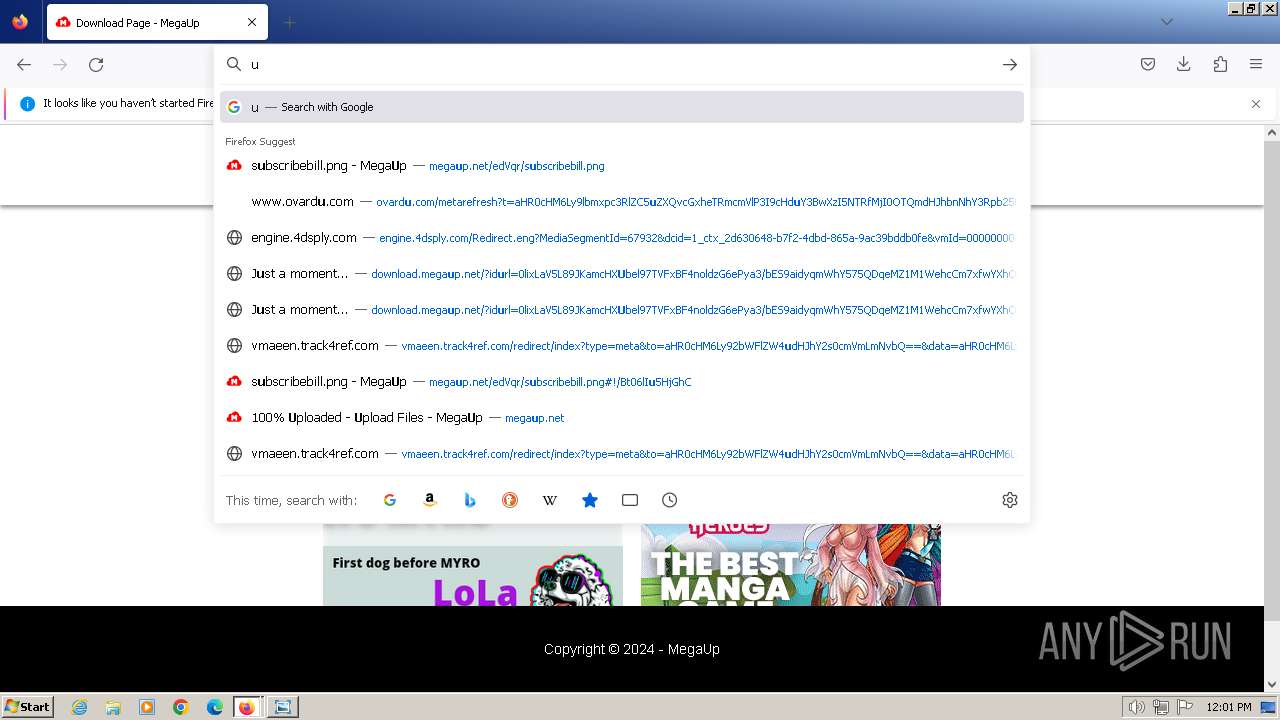The image size is (1280, 720).
Task: Search this time with Google icon
Action: tap(390, 500)
